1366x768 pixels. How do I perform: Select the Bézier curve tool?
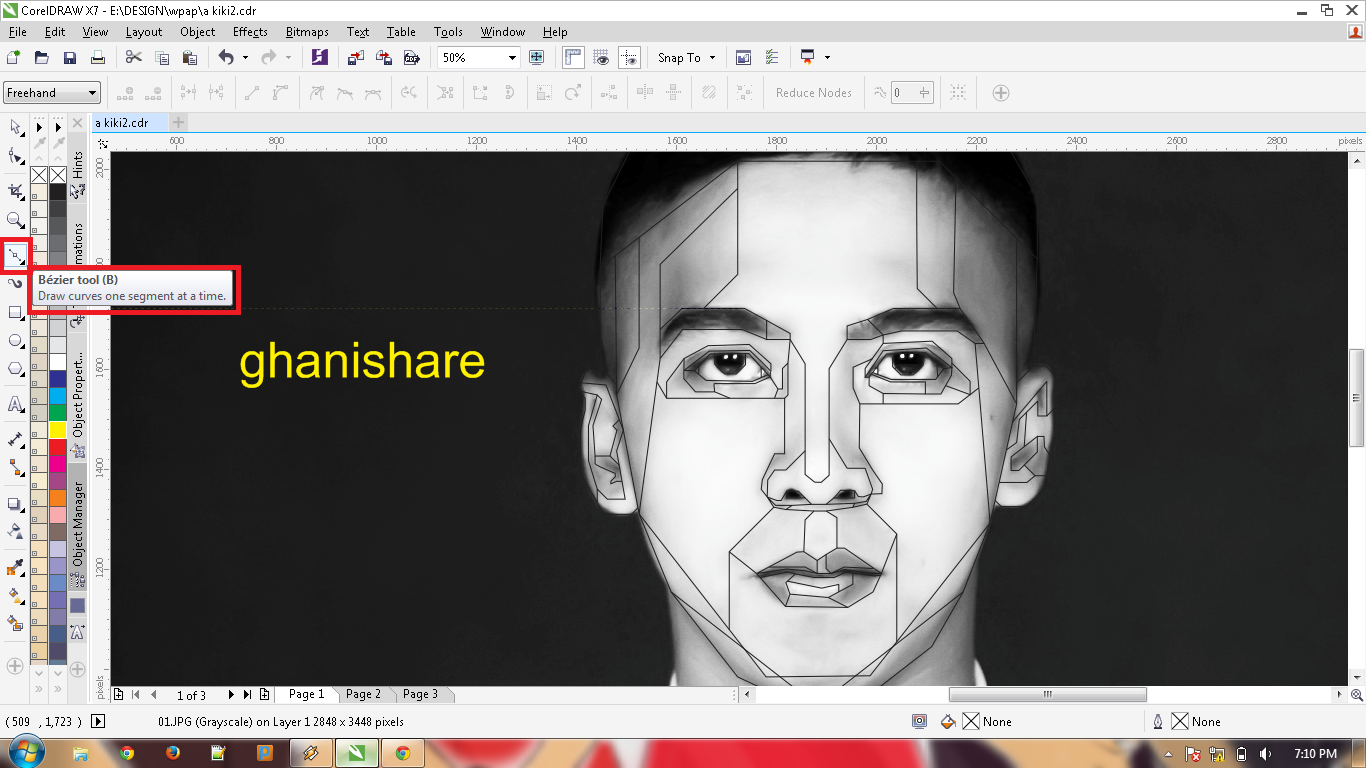tap(15, 255)
